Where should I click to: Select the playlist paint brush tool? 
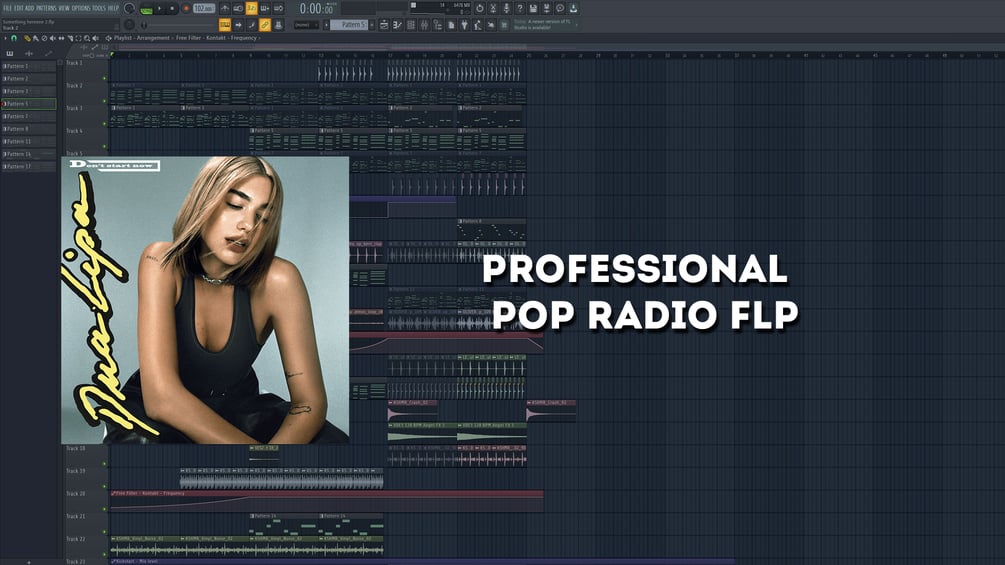coord(35,38)
